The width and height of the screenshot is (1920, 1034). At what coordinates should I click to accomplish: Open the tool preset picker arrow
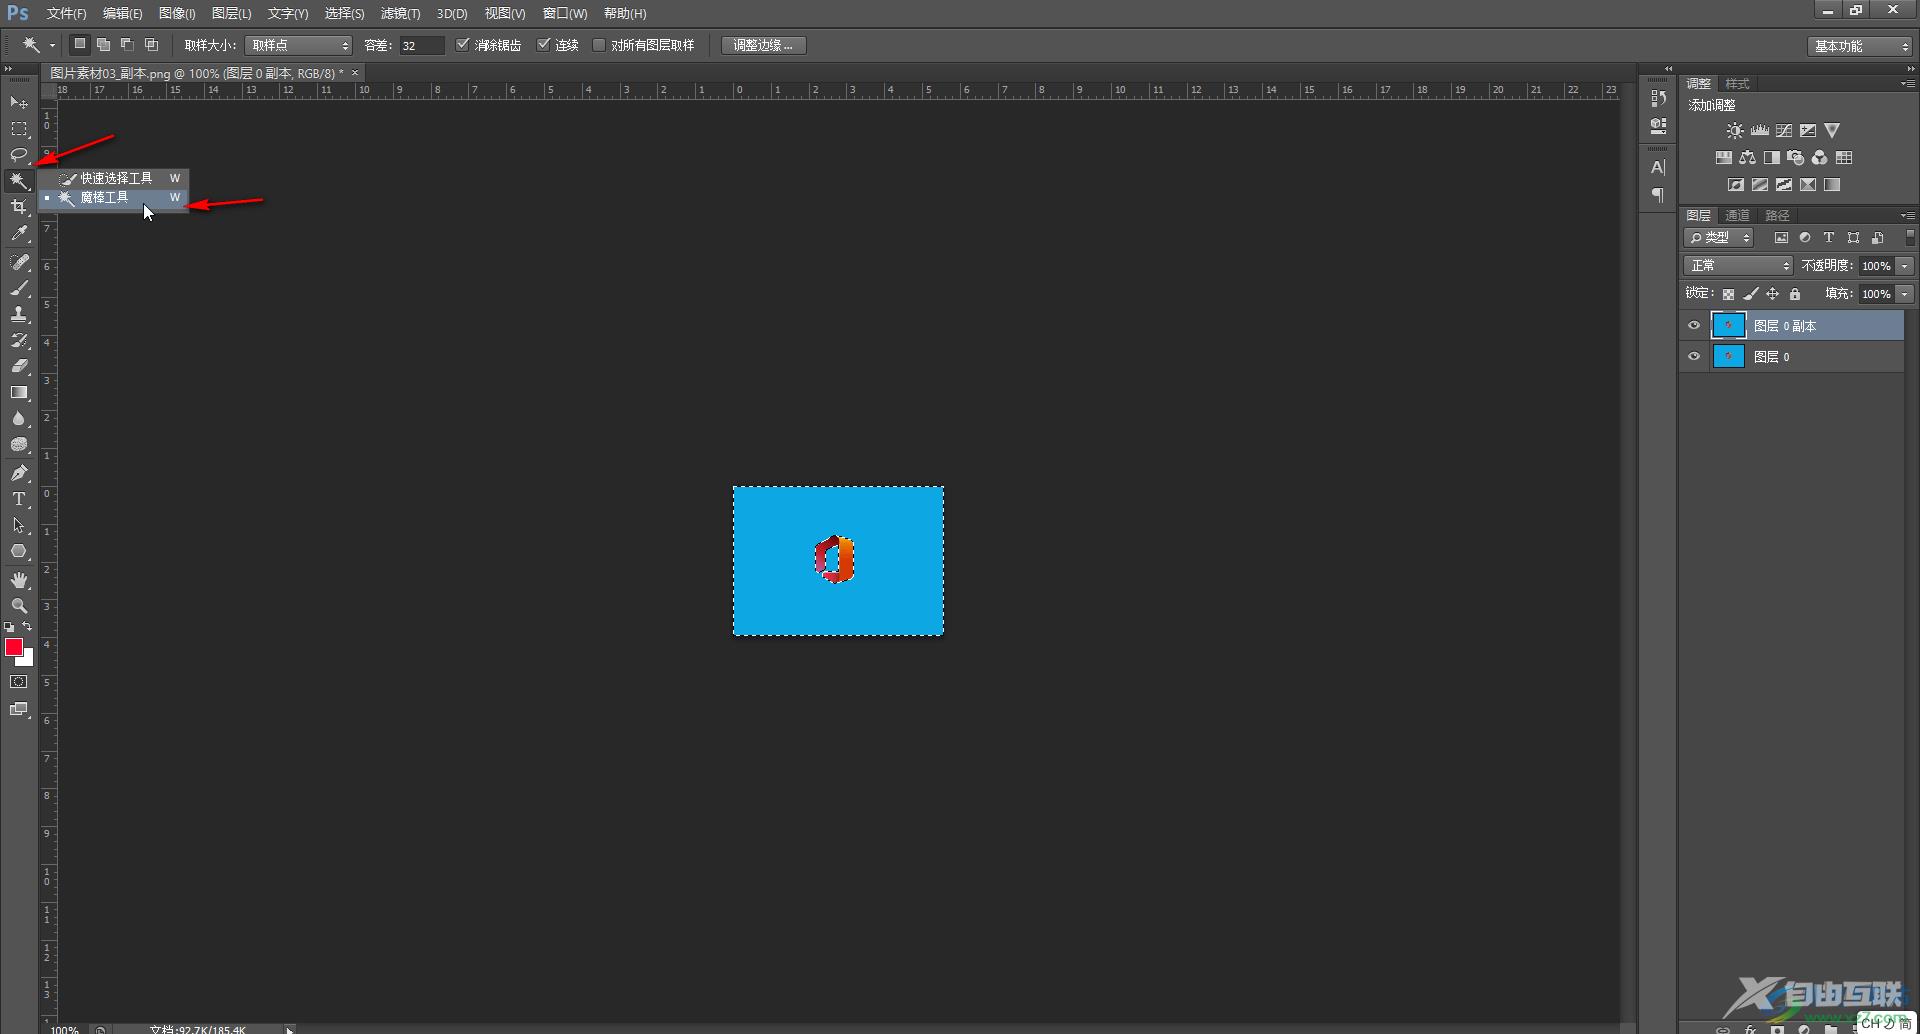tap(52, 46)
